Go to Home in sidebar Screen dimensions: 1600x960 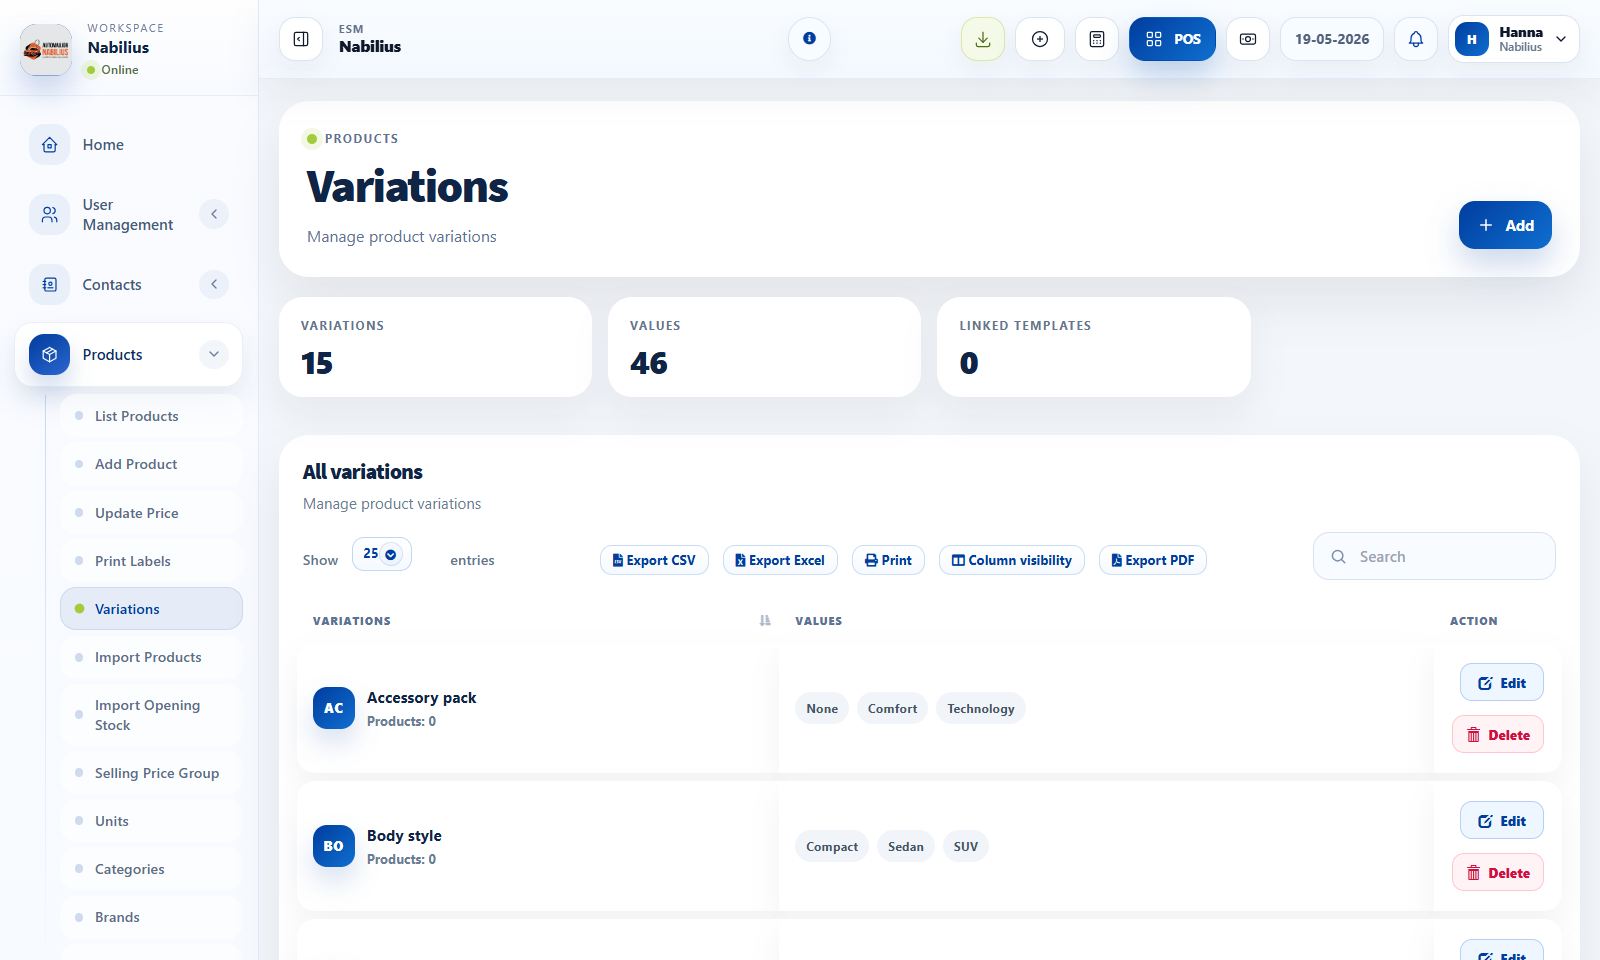[x=129, y=145]
